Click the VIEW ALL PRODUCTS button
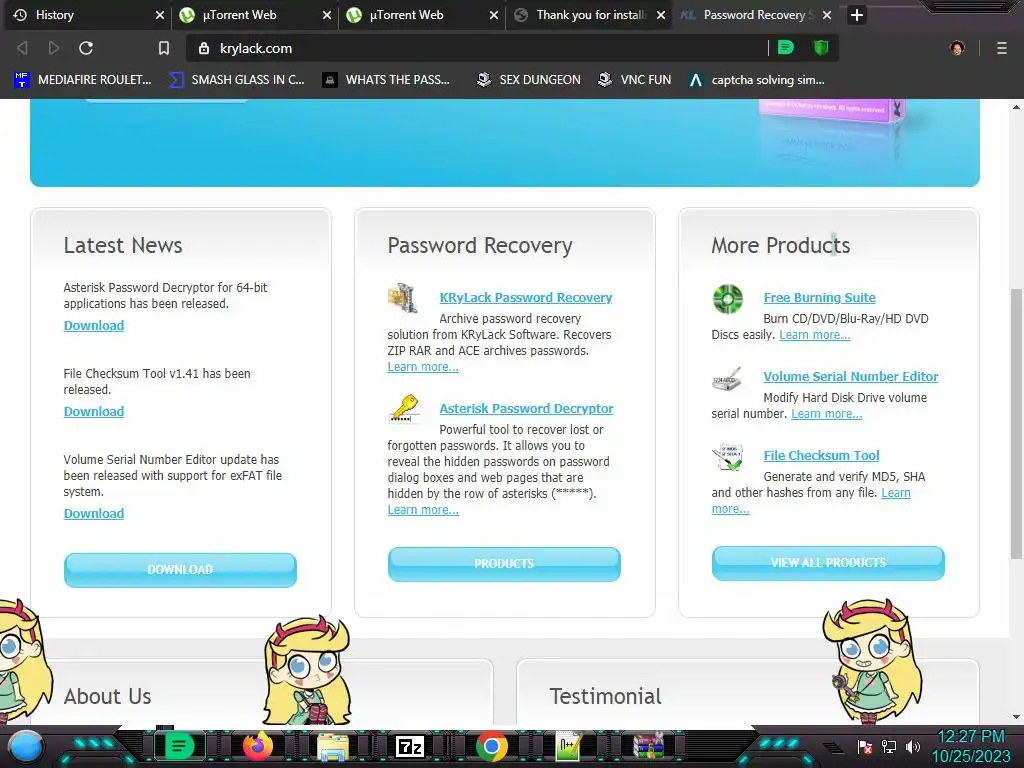 [828, 563]
